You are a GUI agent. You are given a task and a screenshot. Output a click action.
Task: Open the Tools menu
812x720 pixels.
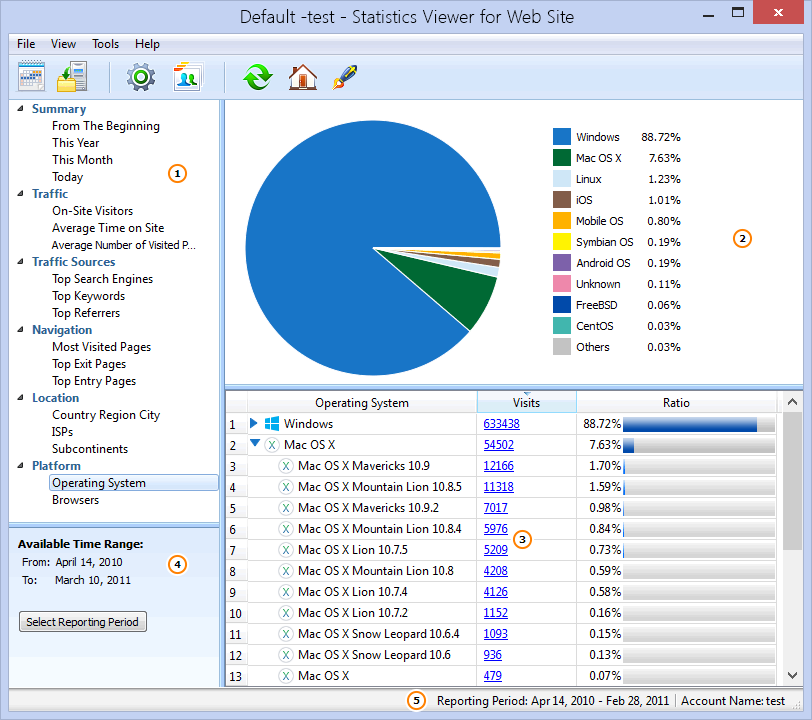pyautogui.click(x=106, y=44)
